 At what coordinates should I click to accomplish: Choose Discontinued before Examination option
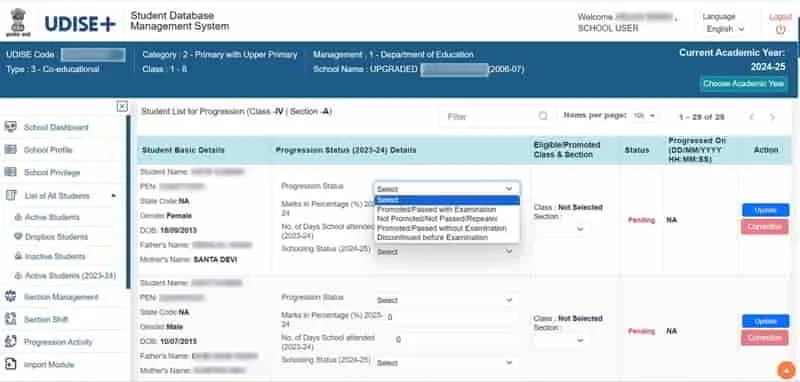pyautogui.click(x=446, y=237)
